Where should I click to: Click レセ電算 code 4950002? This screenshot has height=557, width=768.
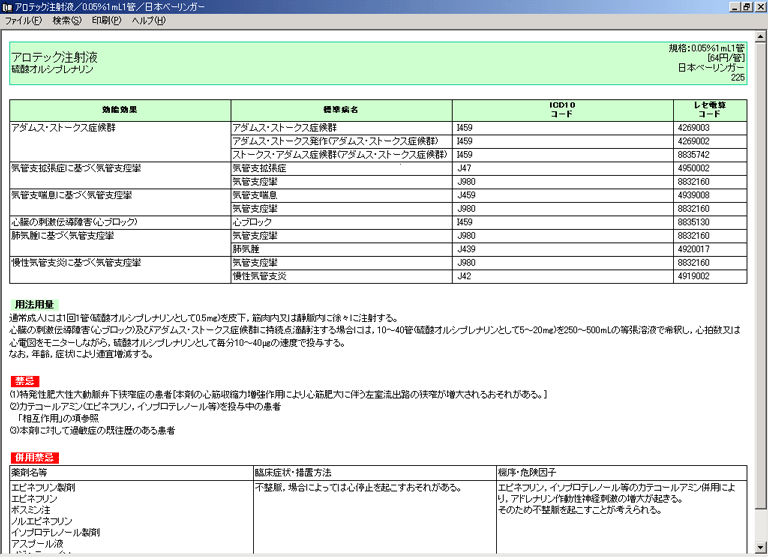point(694,169)
